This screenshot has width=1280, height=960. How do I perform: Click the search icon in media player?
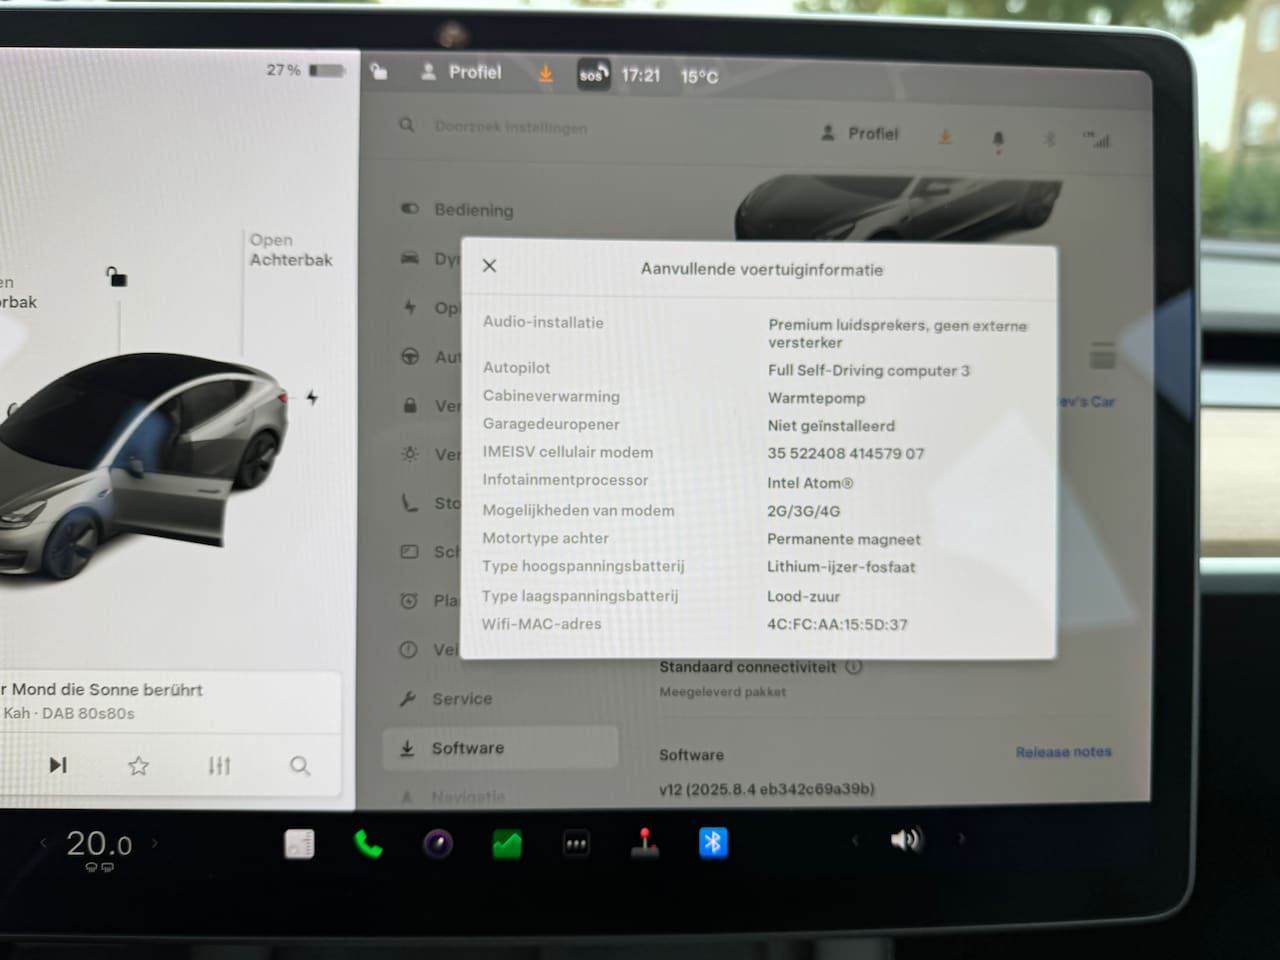click(300, 766)
